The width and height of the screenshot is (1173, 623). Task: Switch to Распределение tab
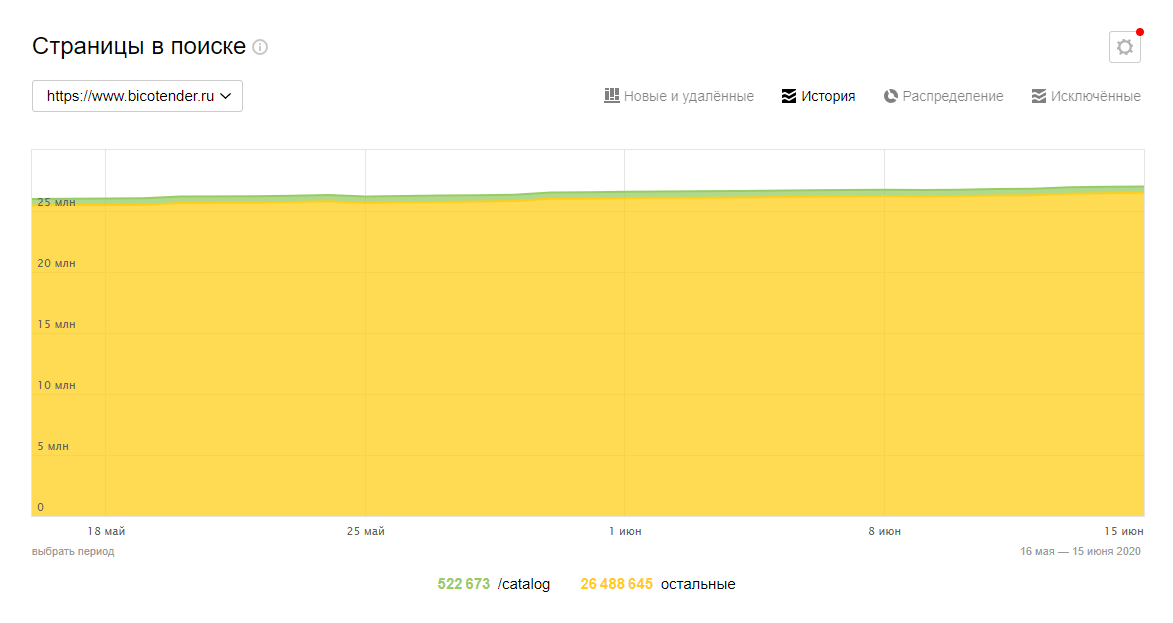pos(952,96)
